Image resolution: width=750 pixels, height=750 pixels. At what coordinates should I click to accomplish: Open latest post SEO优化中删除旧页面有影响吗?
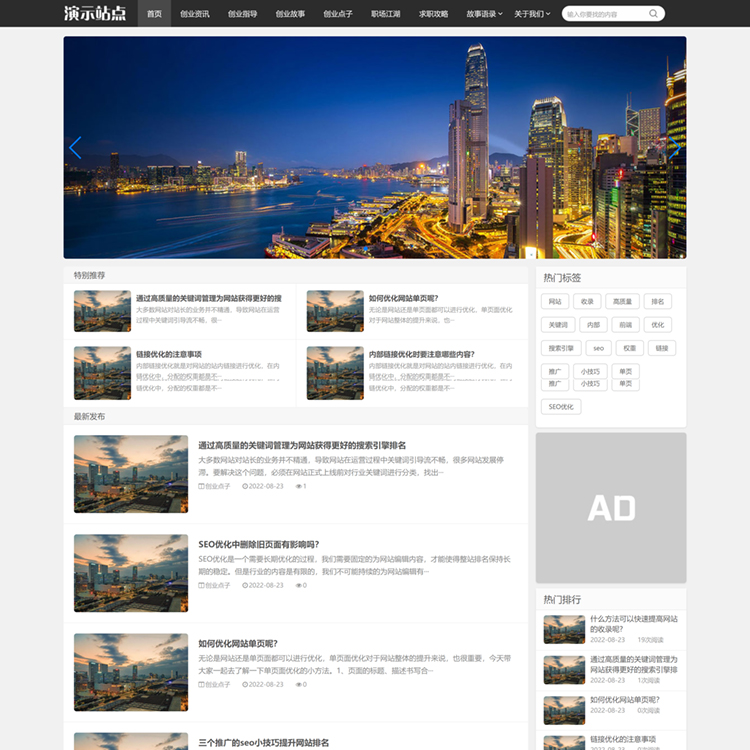click(259, 544)
